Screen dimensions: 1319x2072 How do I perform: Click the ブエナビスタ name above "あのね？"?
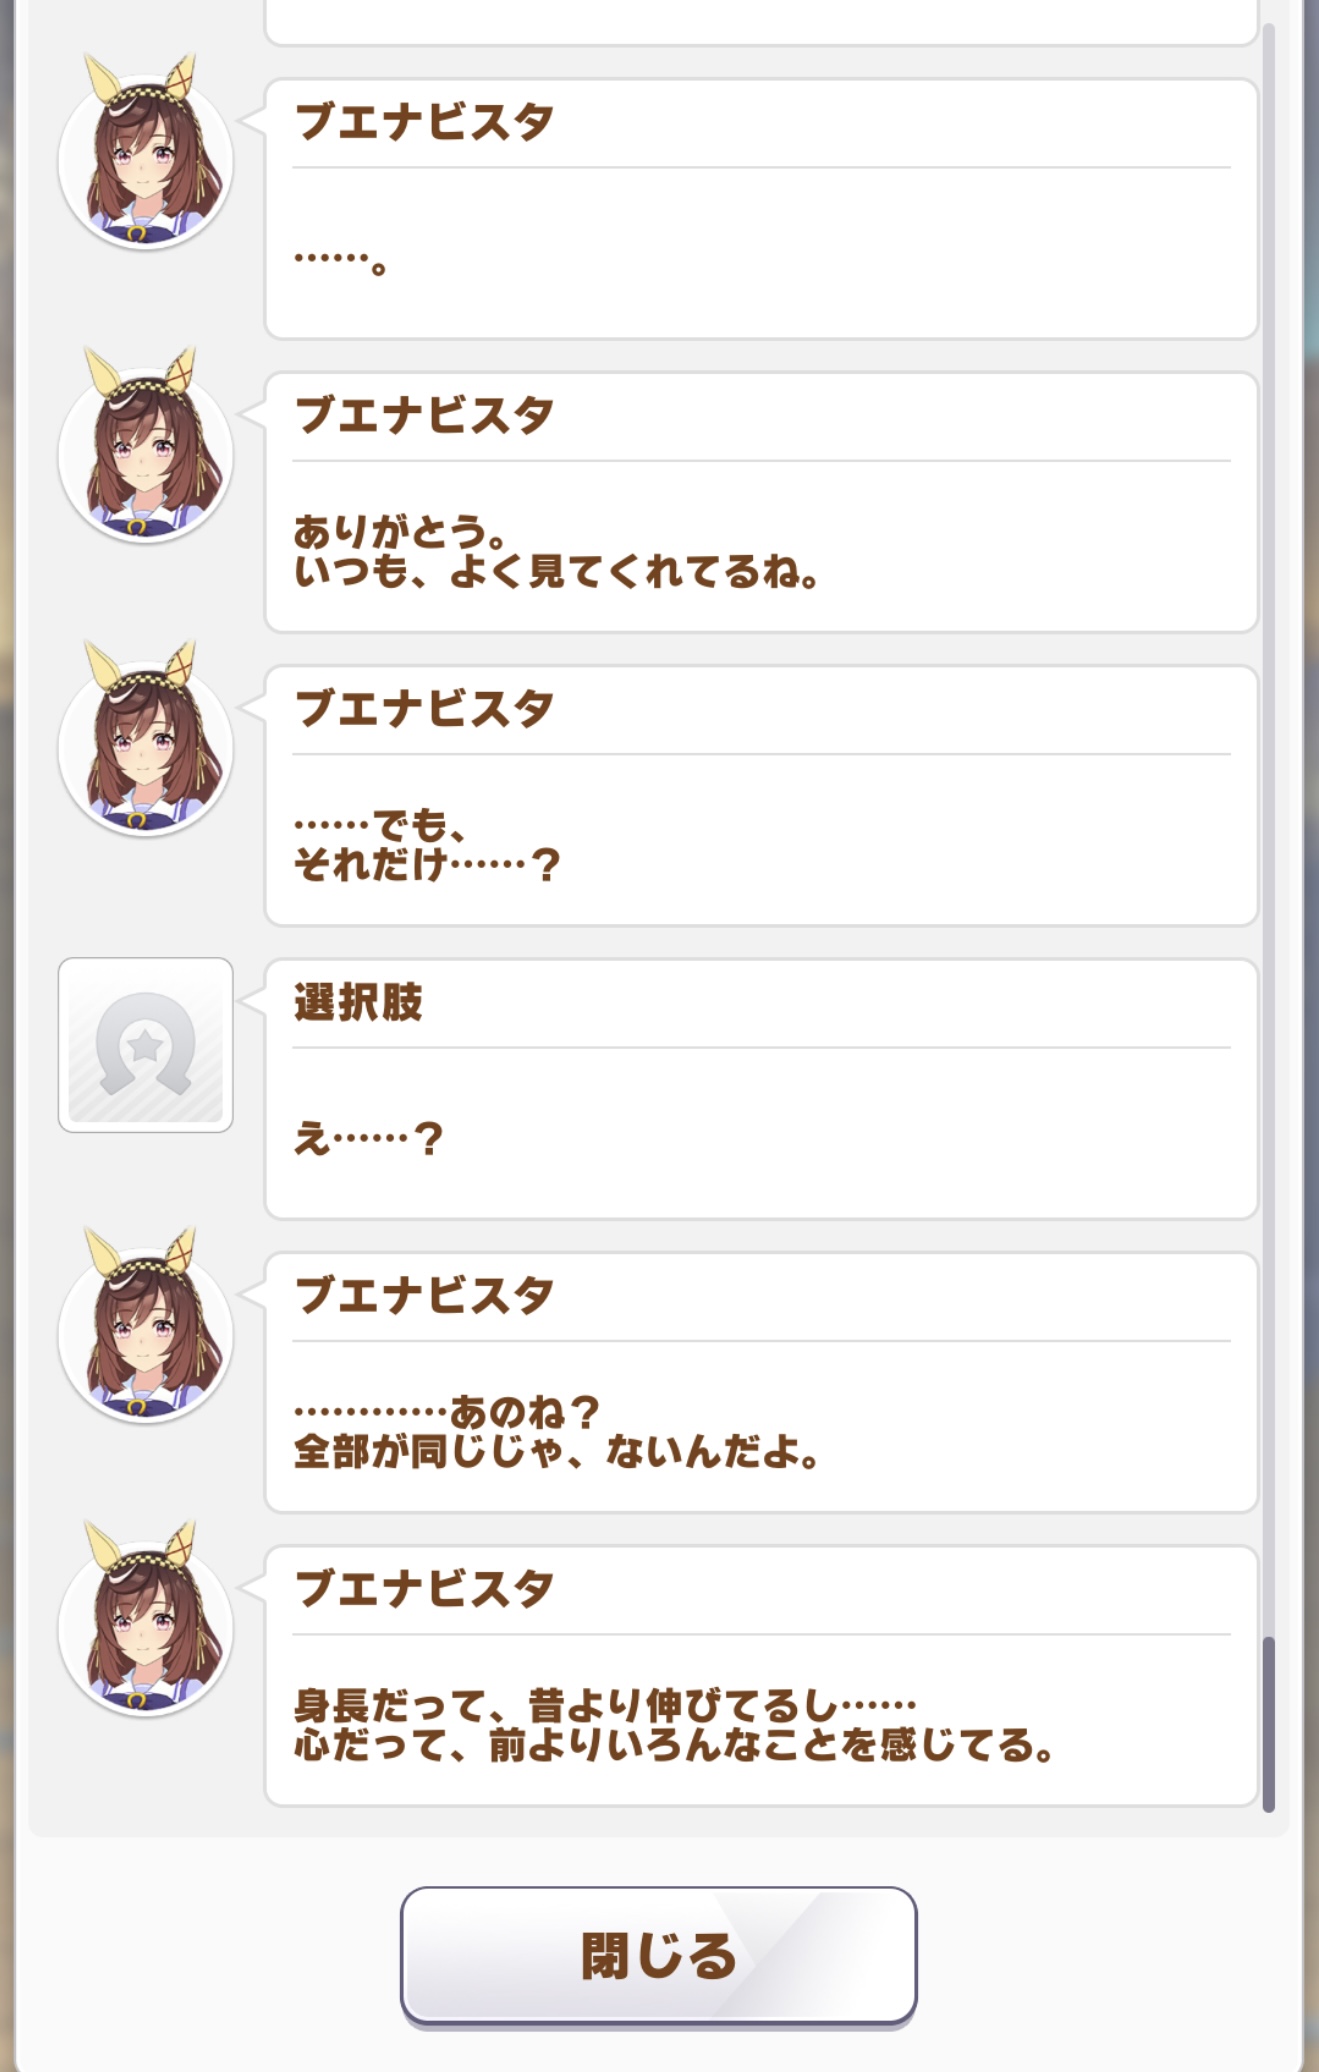(x=424, y=1295)
